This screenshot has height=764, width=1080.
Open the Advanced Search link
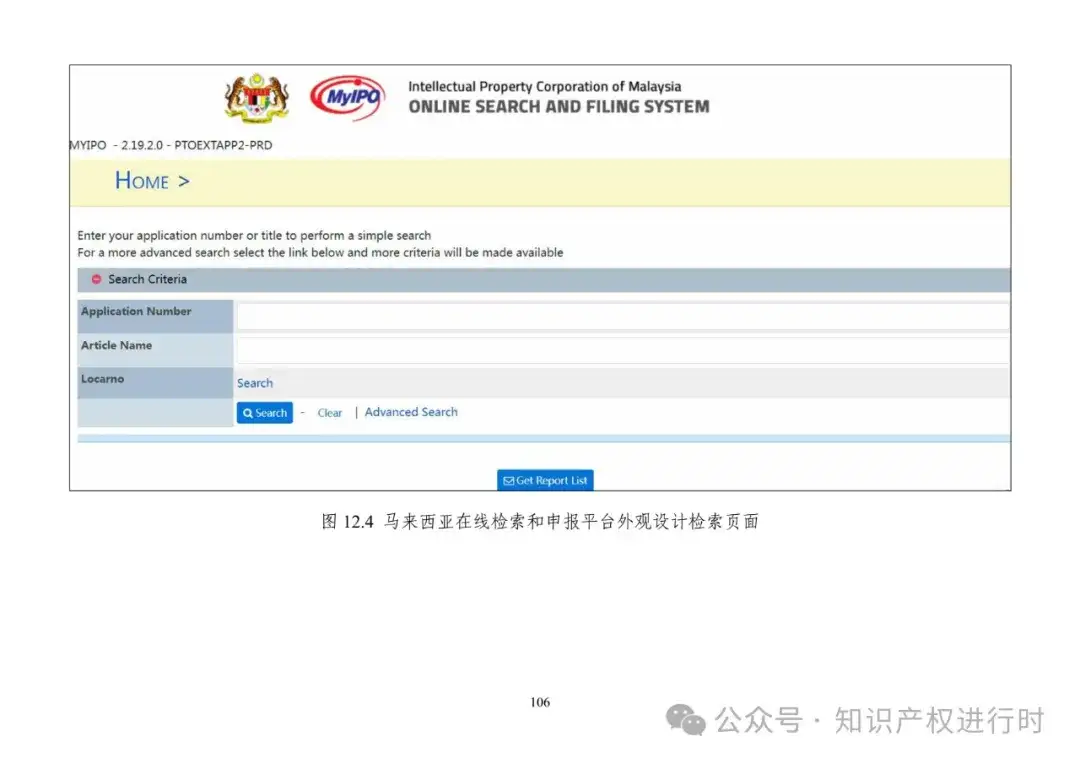[x=411, y=412]
